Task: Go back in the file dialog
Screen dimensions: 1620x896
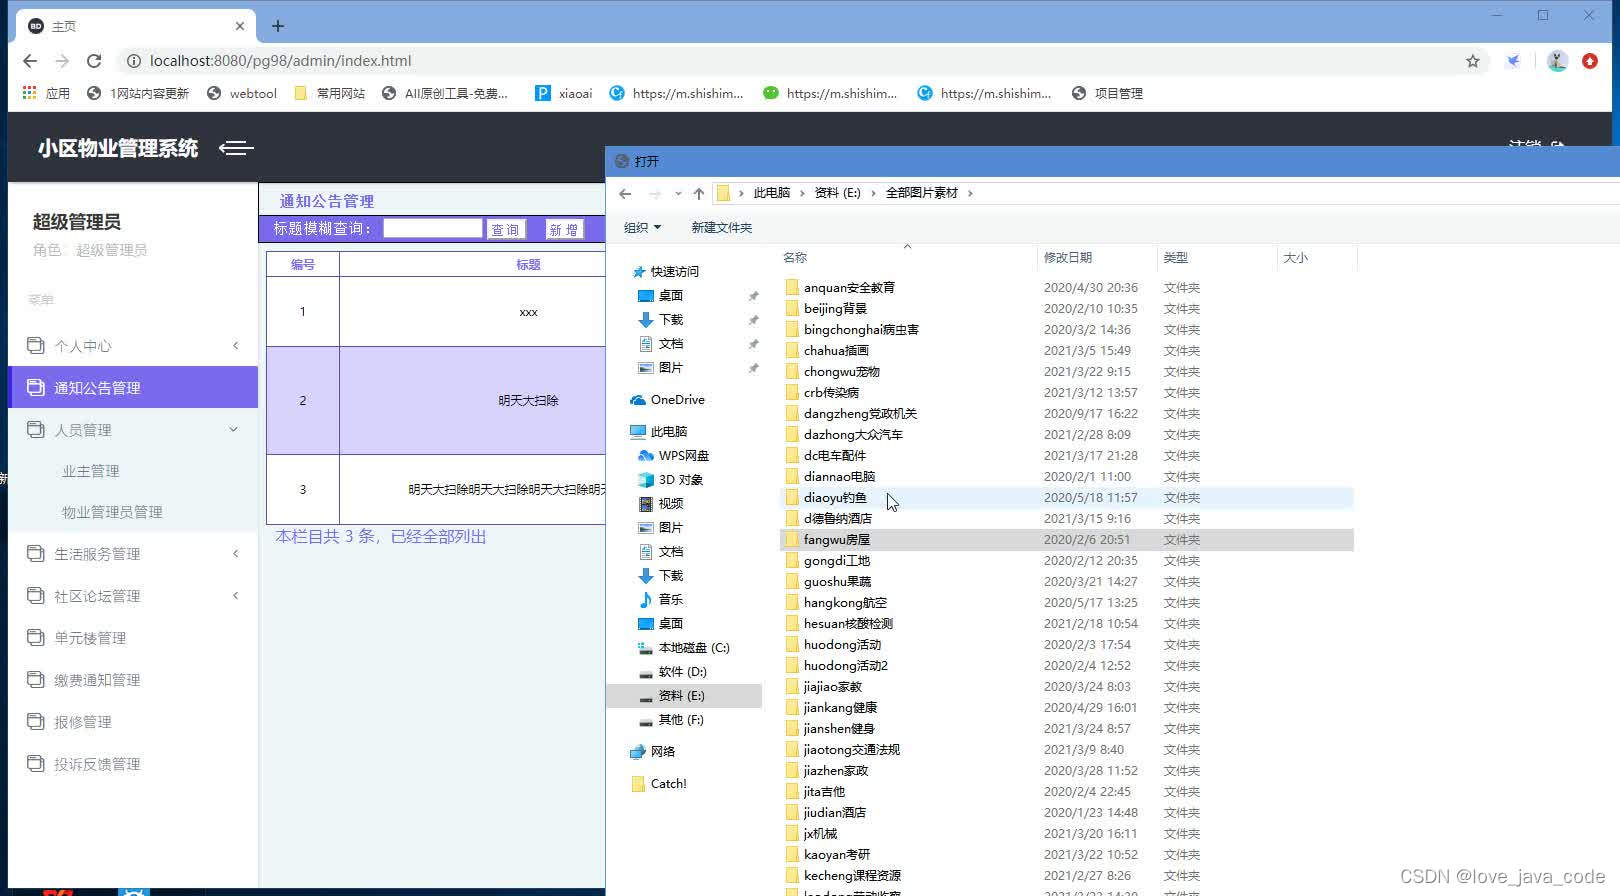Action: coord(625,193)
